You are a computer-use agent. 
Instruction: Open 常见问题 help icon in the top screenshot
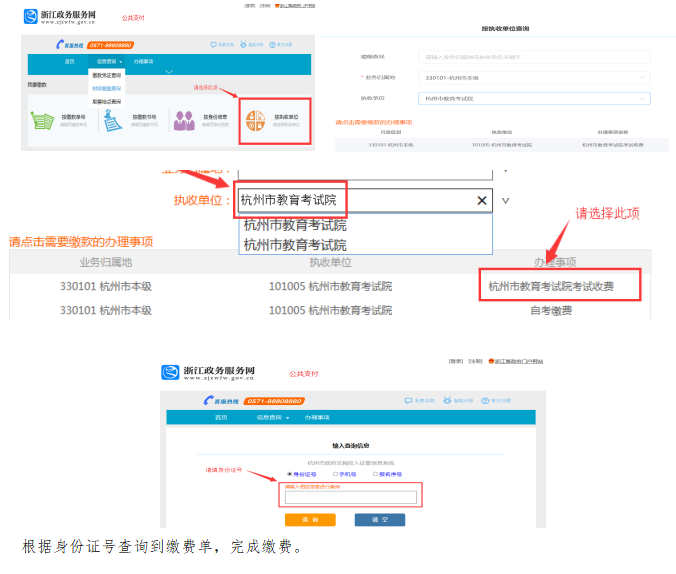point(272,44)
